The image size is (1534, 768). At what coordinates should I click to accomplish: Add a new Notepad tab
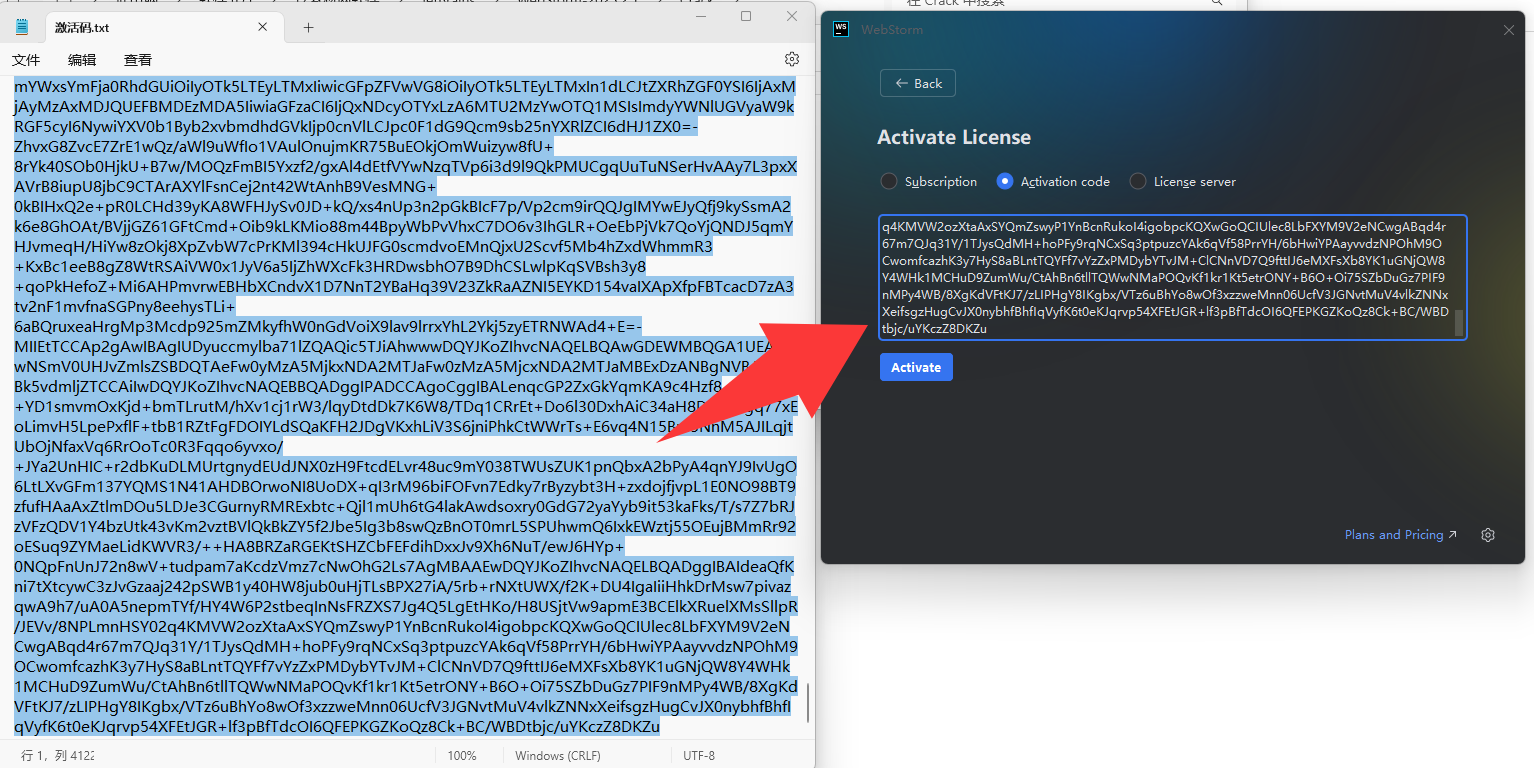coord(308,27)
